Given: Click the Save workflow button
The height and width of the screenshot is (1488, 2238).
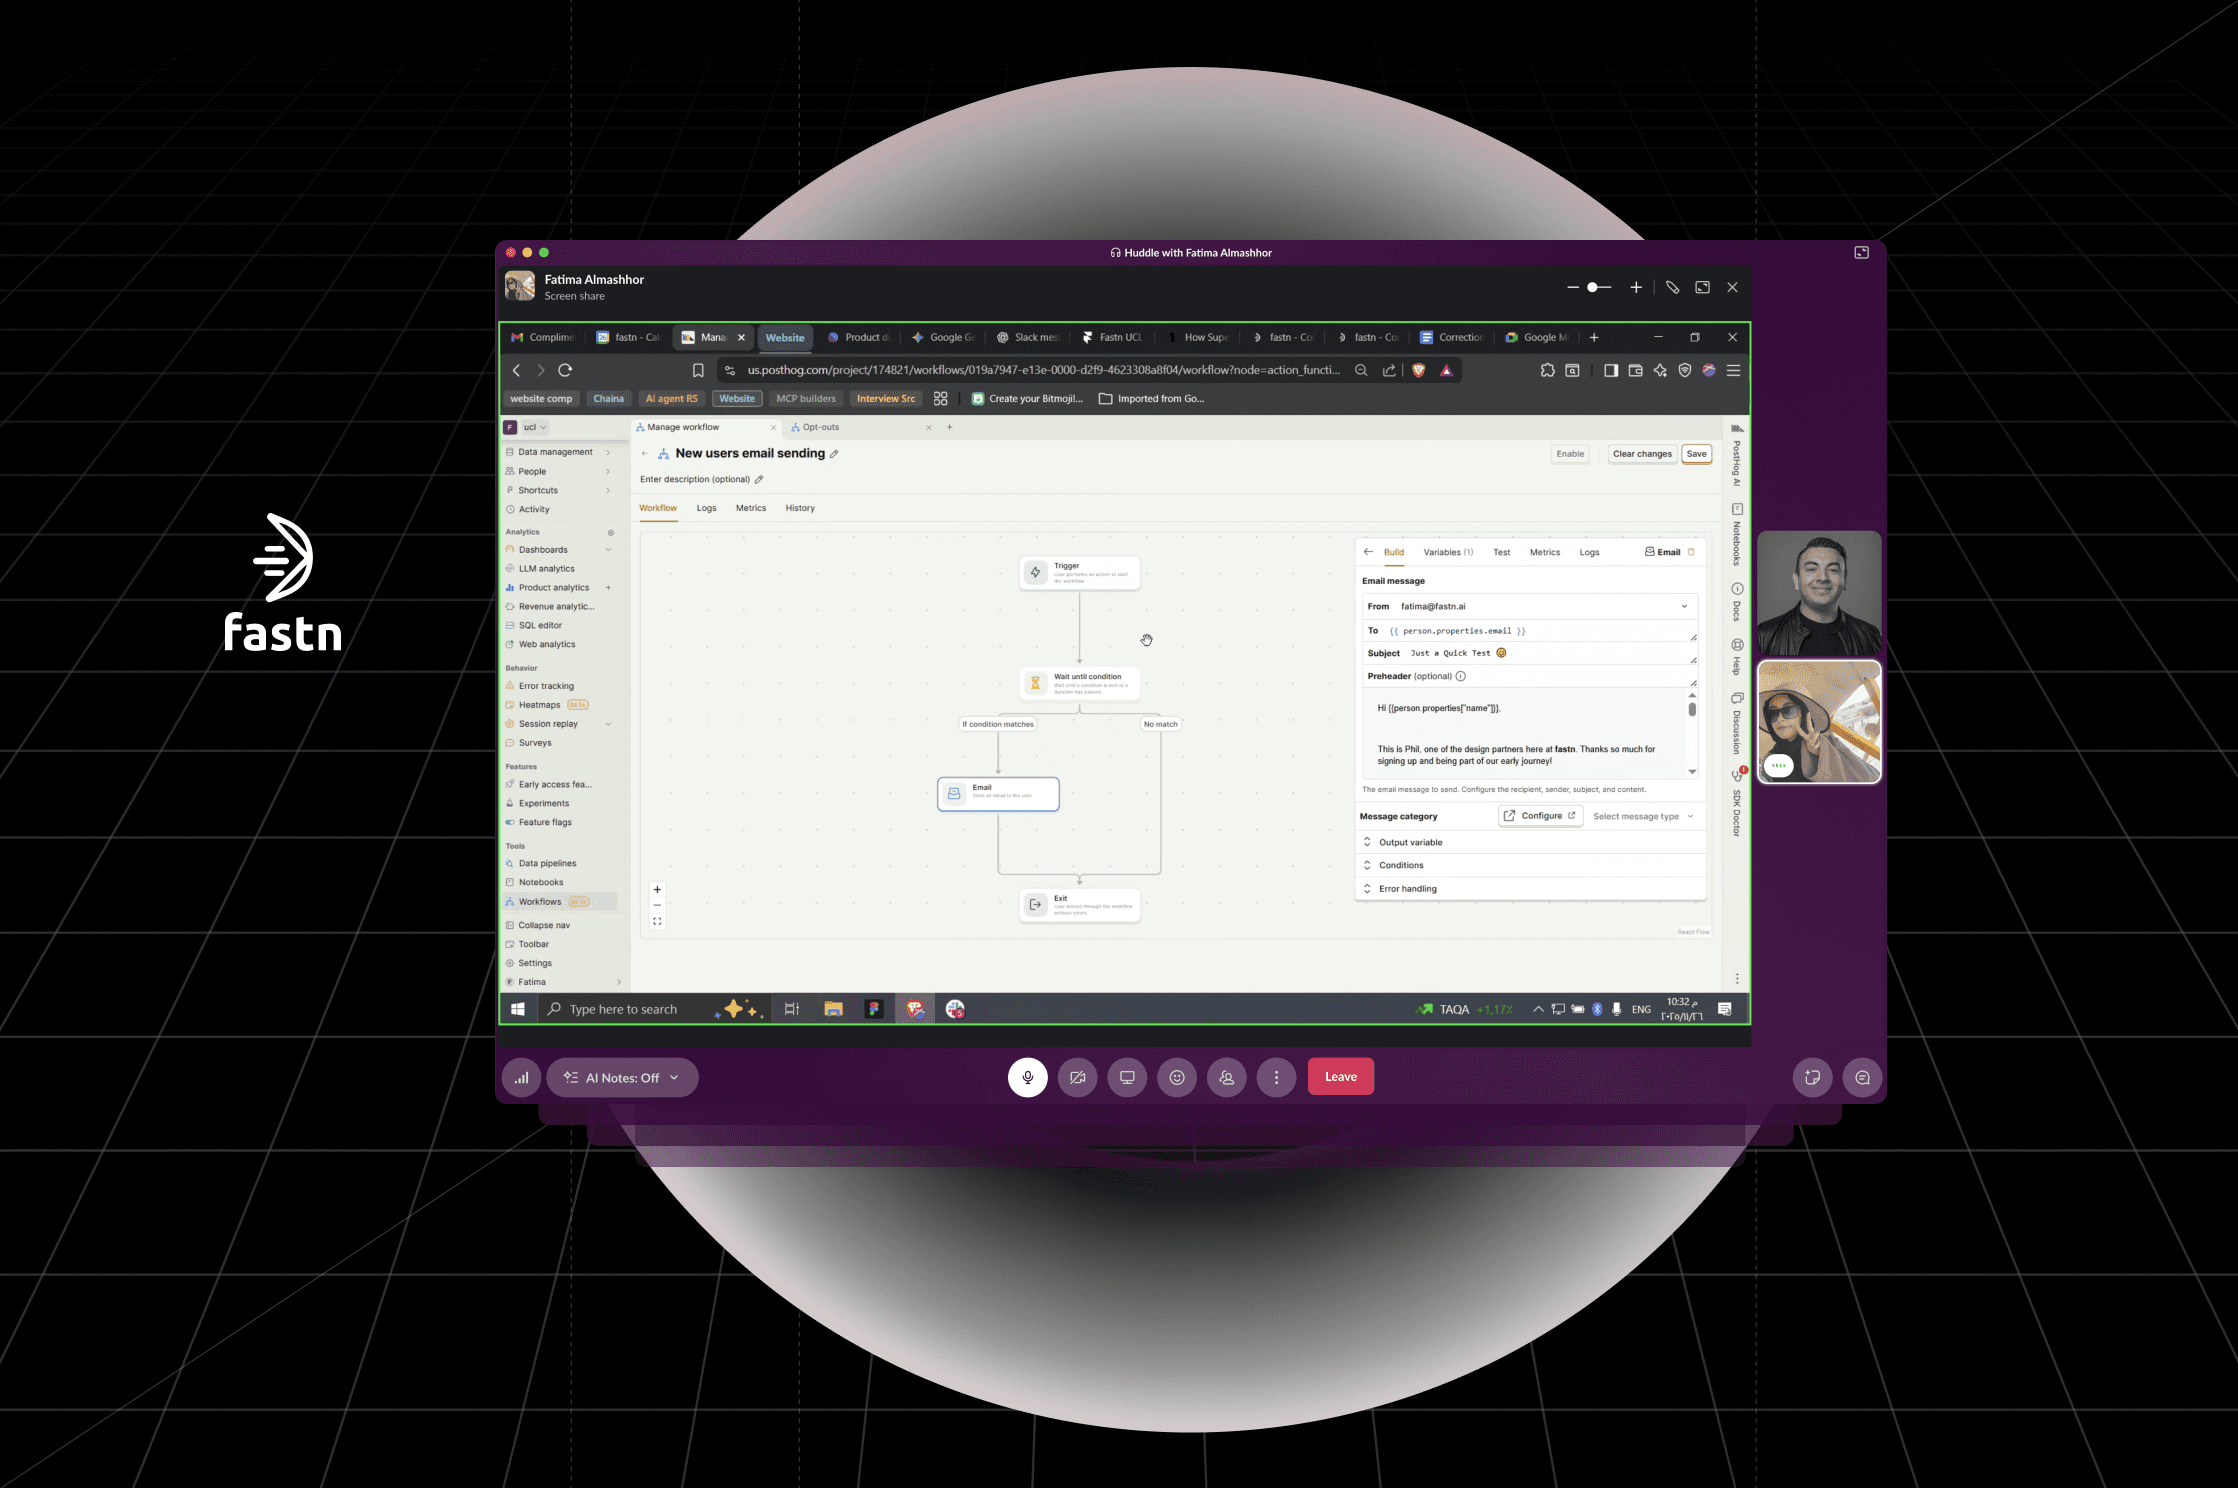Looking at the screenshot, I should (1696, 454).
